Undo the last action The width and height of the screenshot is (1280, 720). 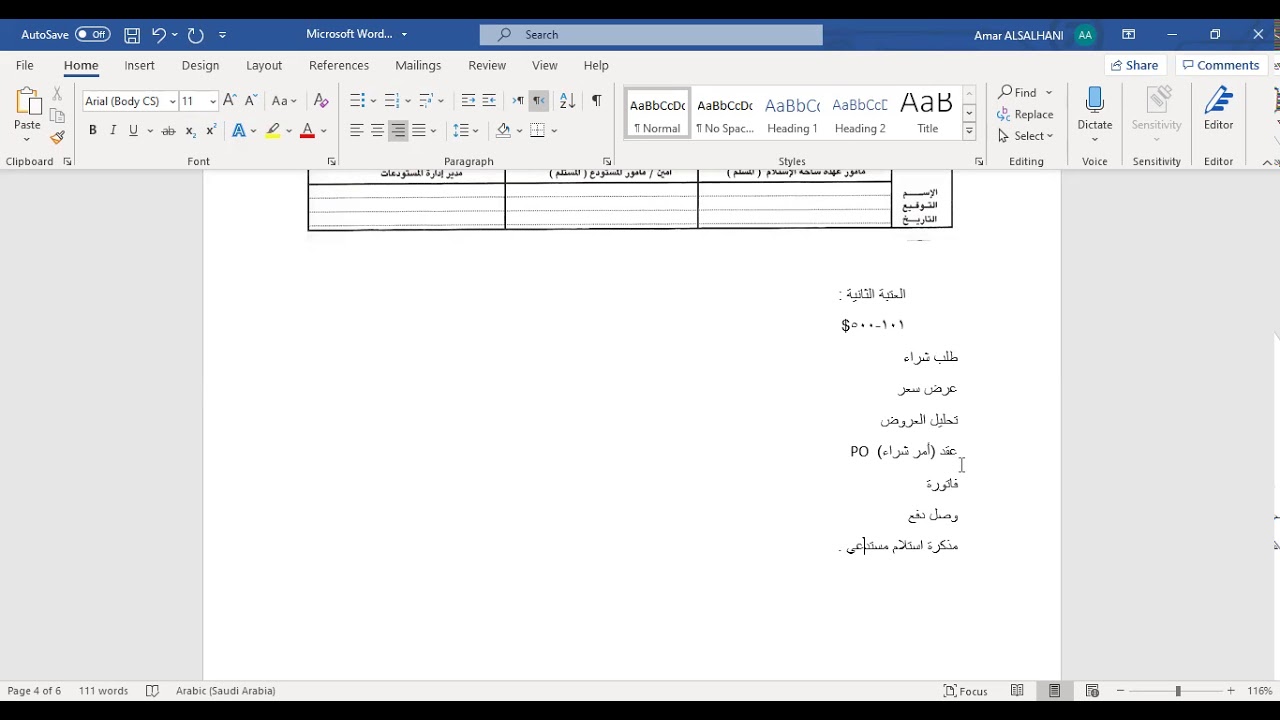point(158,35)
